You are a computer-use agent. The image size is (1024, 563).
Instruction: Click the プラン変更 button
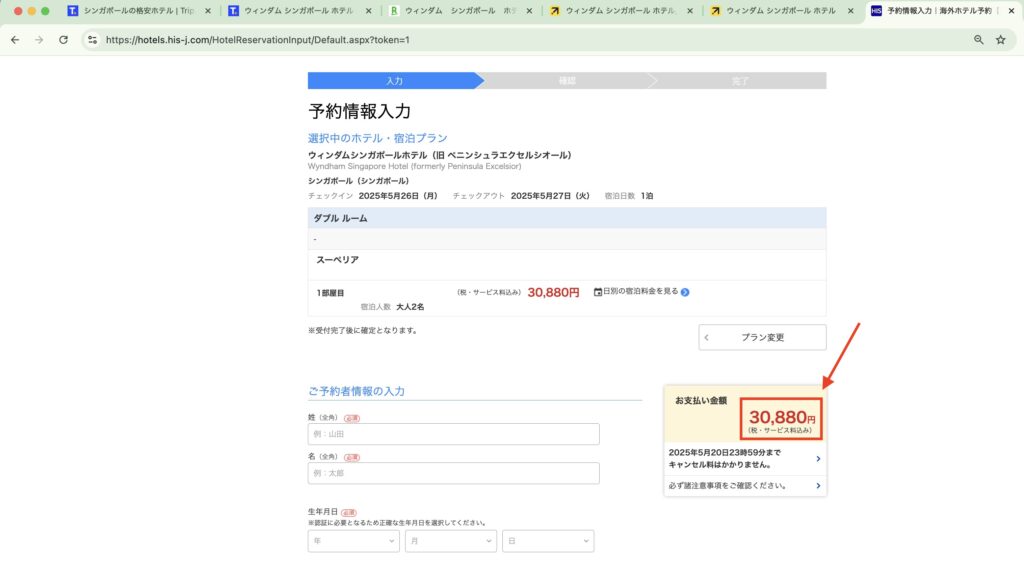762,337
